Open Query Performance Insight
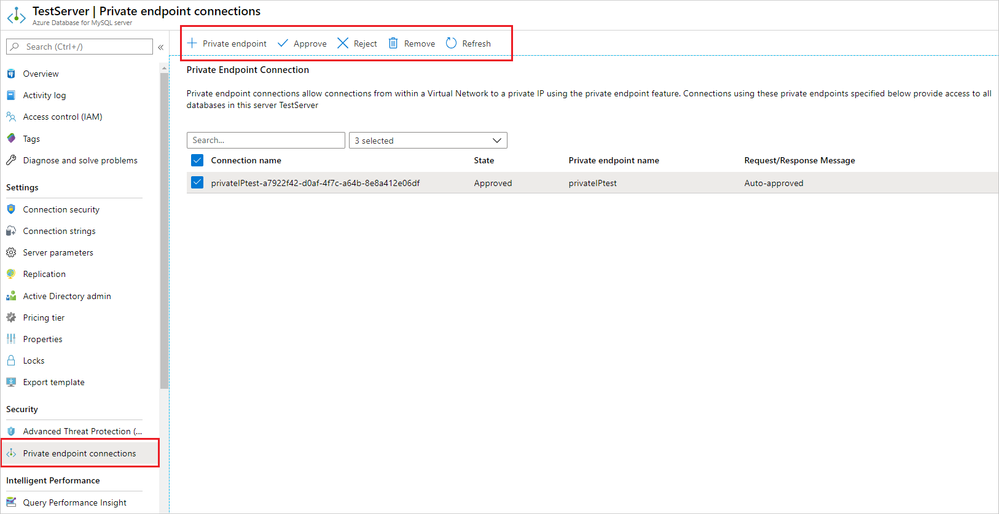 click(x=75, y=503)
